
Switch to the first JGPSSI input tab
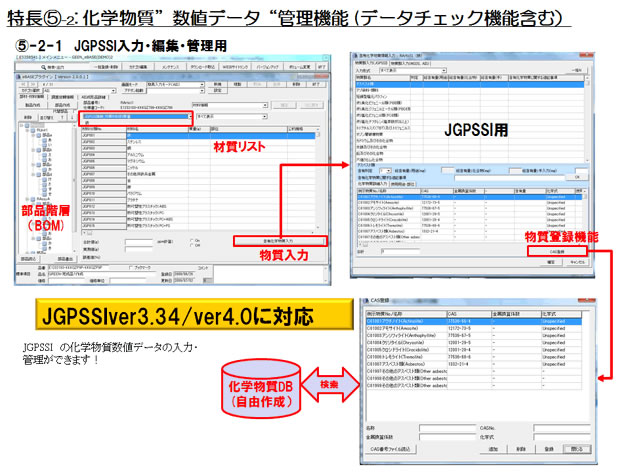[371, 63]
